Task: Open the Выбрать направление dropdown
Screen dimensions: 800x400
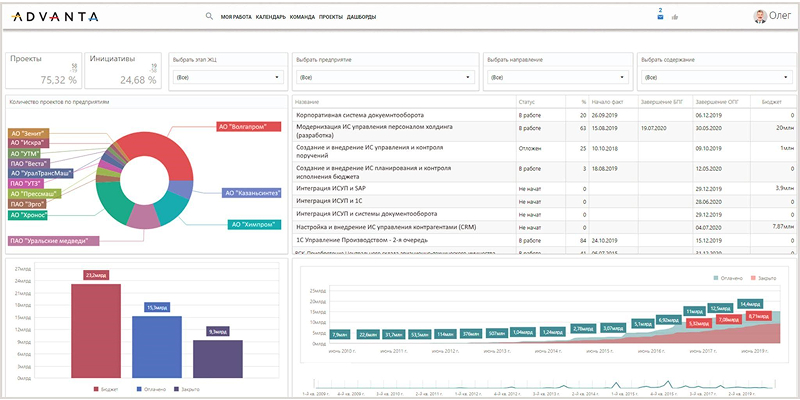Action: point(555,76)
